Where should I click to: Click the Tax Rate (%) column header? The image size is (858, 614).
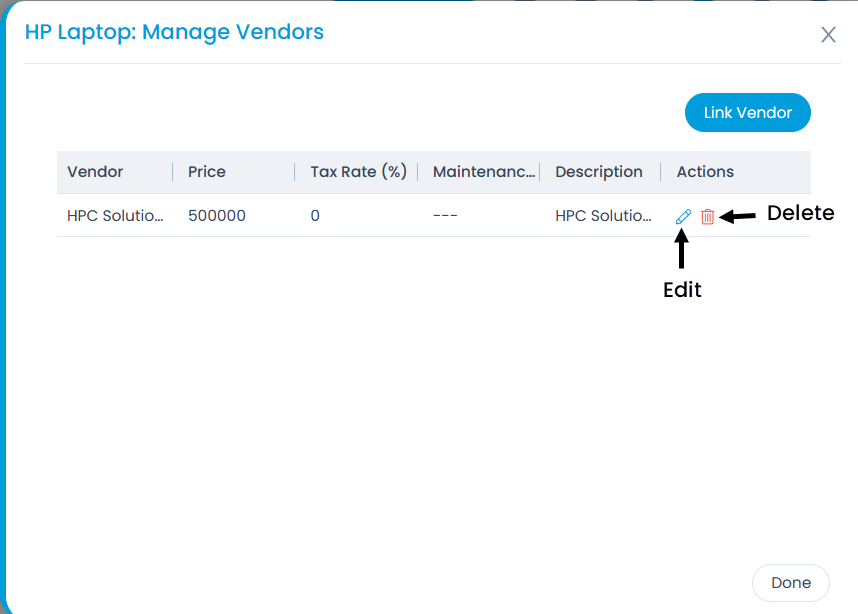[x=358, y=171]
